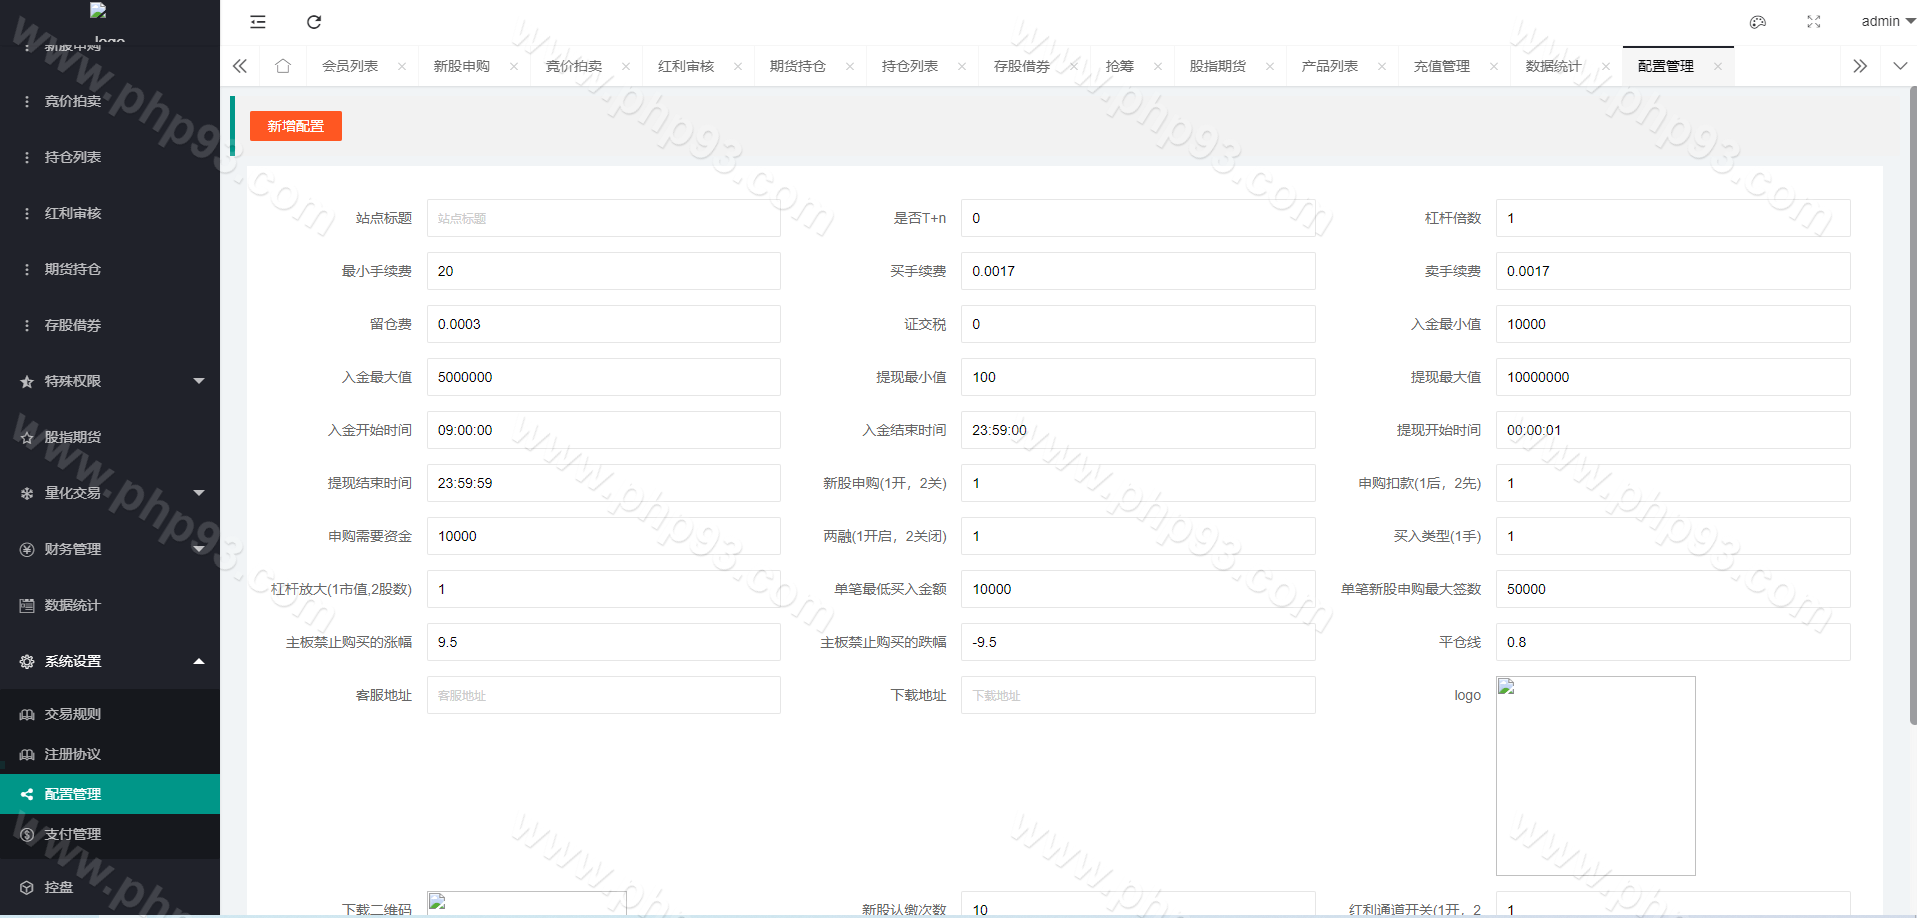Click the 站点标题 input field
Viewport: 1917px width, 918px height.
tap(603, 218)
